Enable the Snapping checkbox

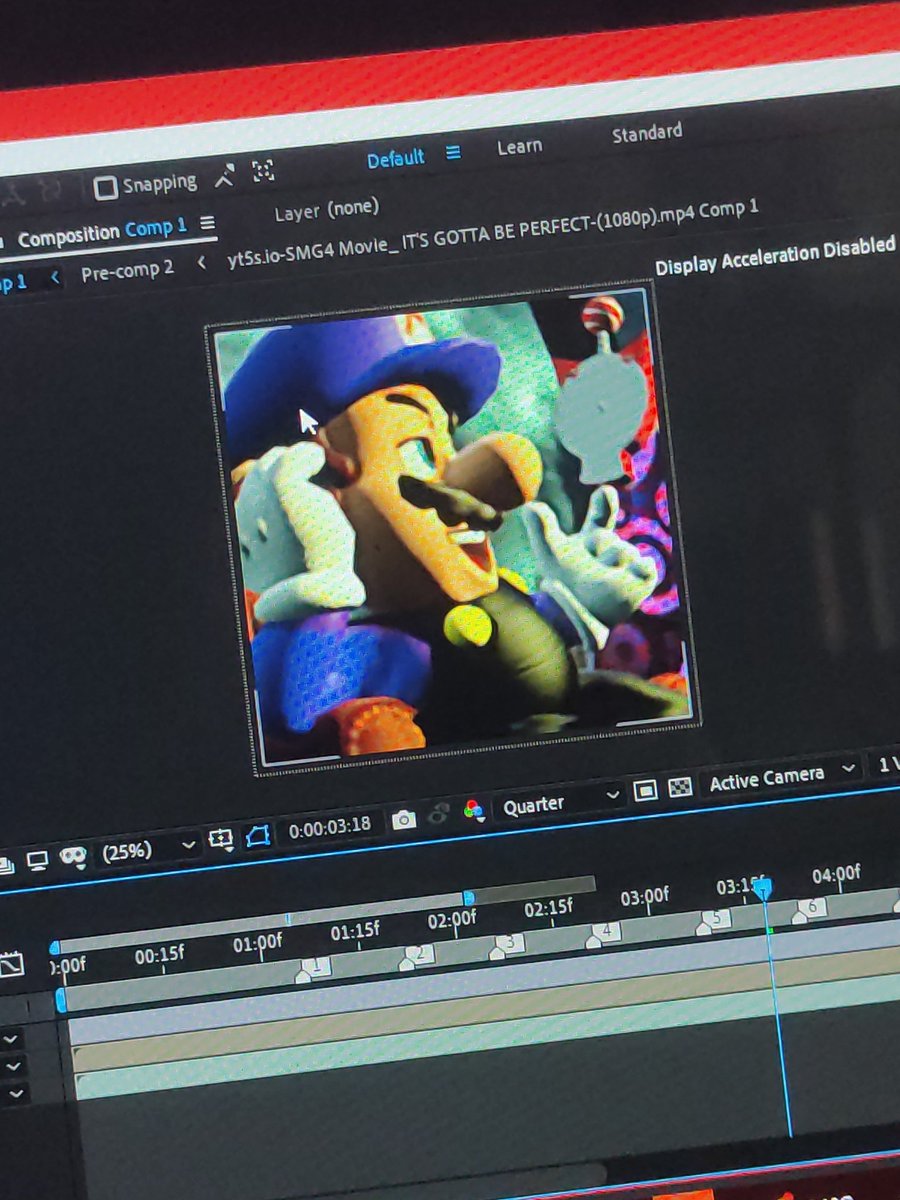click(x=105, y=187)
